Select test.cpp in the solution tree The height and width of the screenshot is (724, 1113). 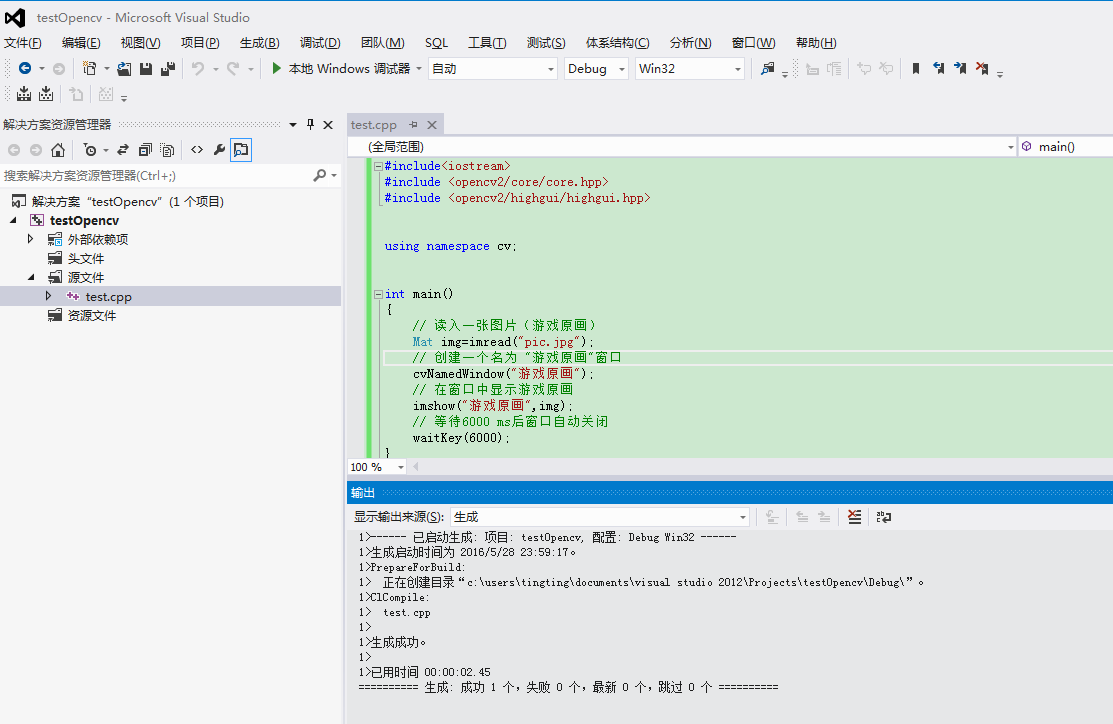(x=108, y=297)
